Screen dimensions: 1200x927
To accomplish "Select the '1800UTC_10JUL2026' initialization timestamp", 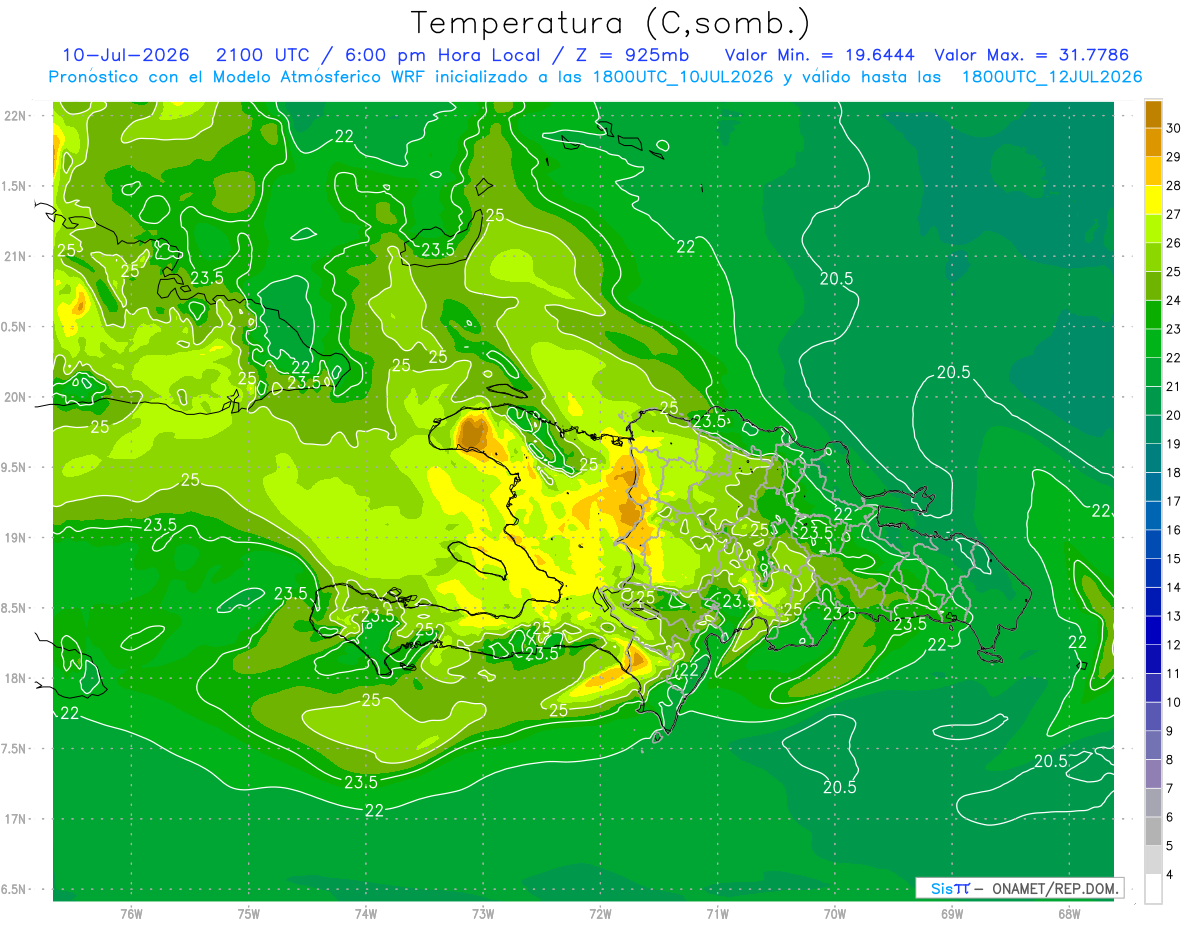I will pos(683,77).
